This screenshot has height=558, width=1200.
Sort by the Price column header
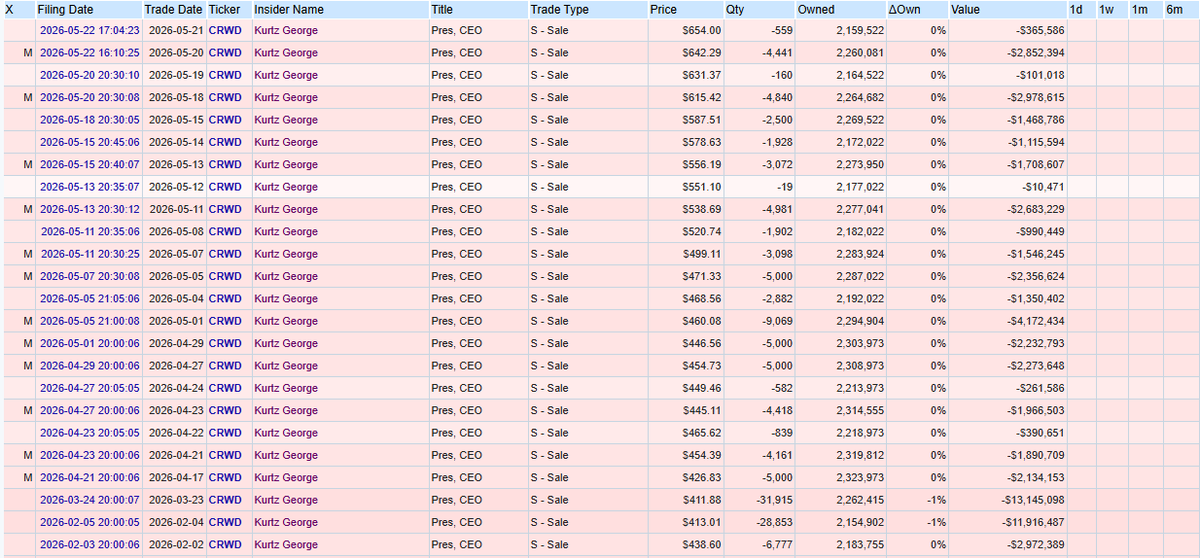point(663,9)
